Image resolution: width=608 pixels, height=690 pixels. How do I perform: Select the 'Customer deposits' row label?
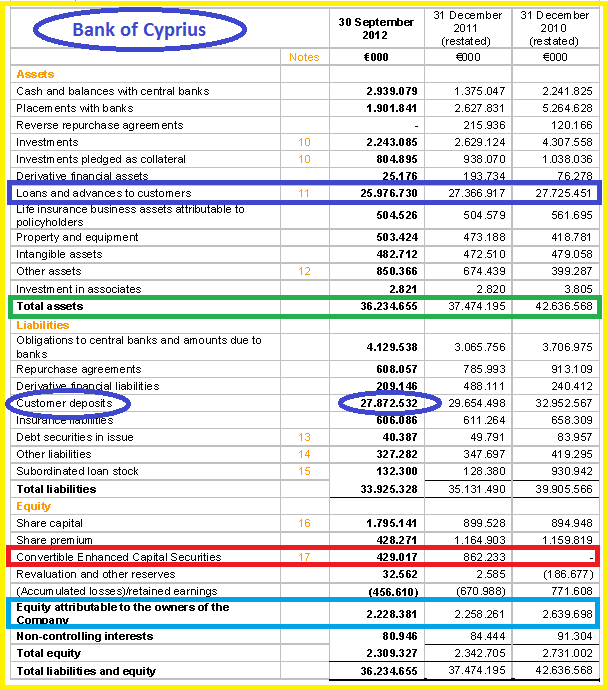(x=64, y=404)
